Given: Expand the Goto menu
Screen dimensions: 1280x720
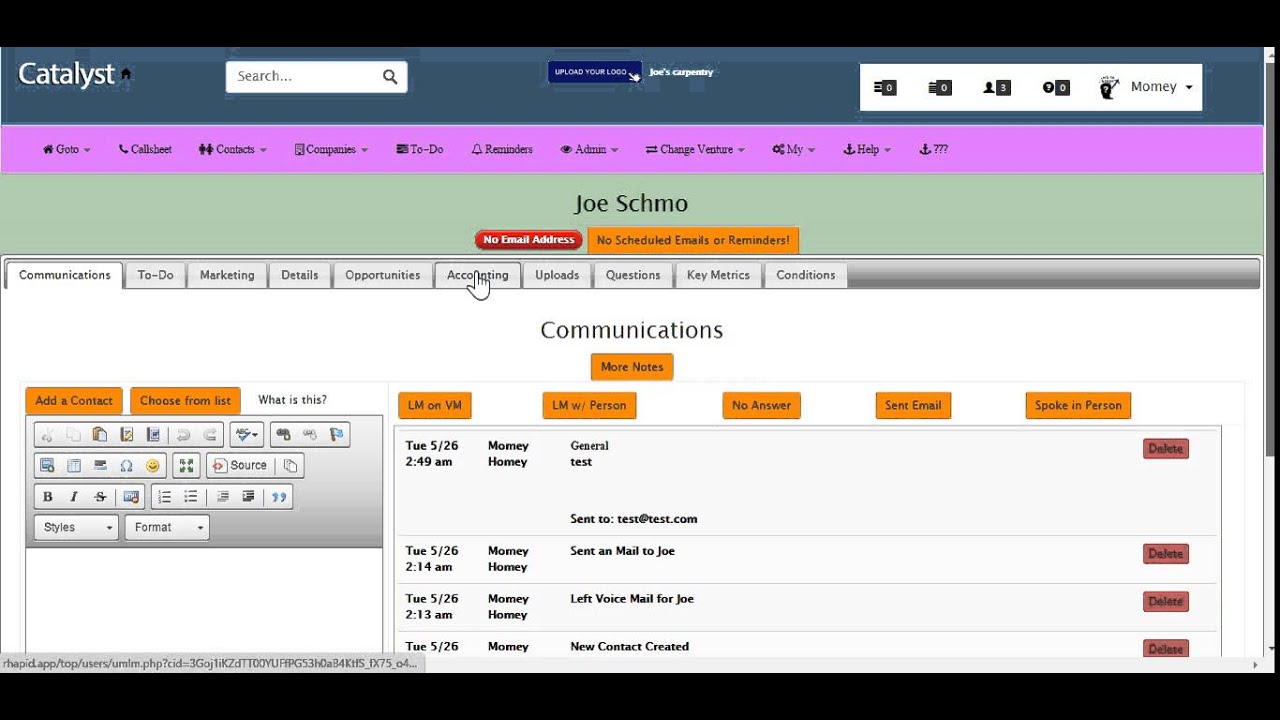Looking at the screenshot, I should click(x=66, y=149).
